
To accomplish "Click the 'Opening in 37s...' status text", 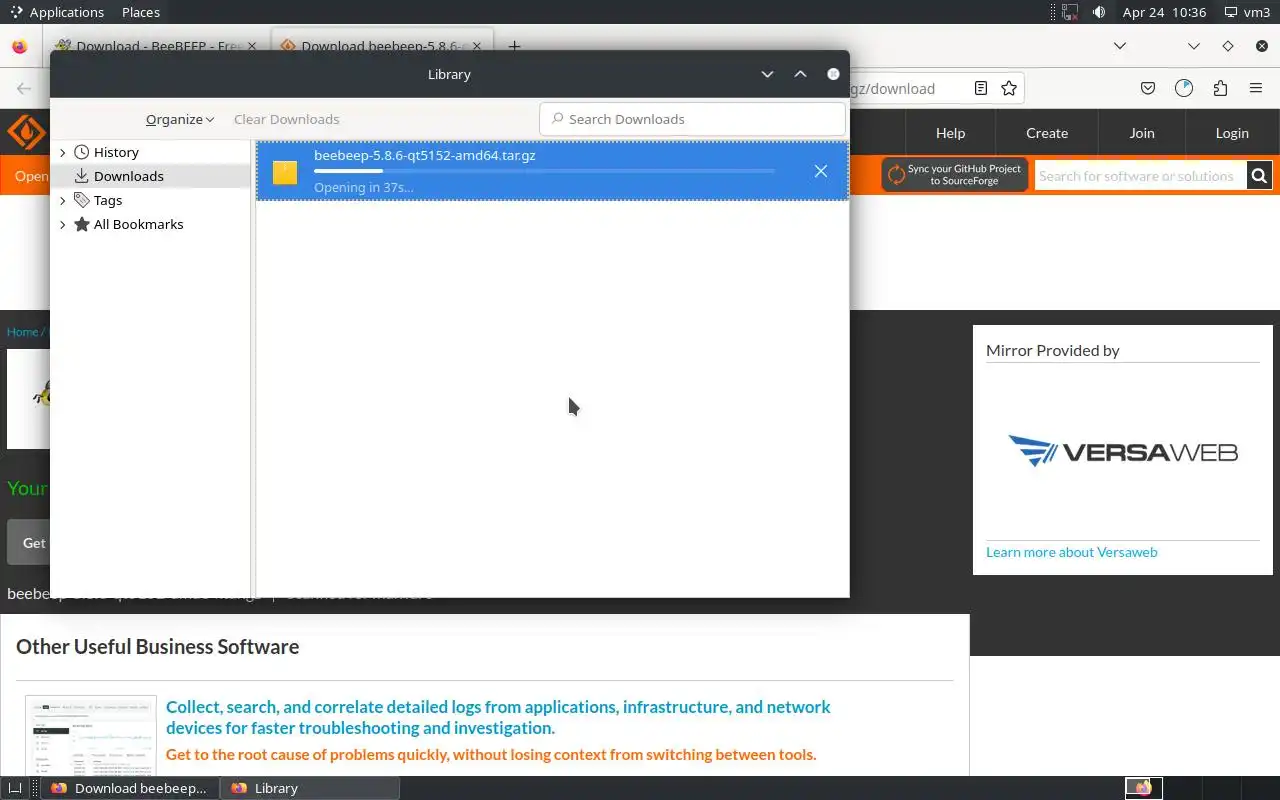I will pos(363,187).
